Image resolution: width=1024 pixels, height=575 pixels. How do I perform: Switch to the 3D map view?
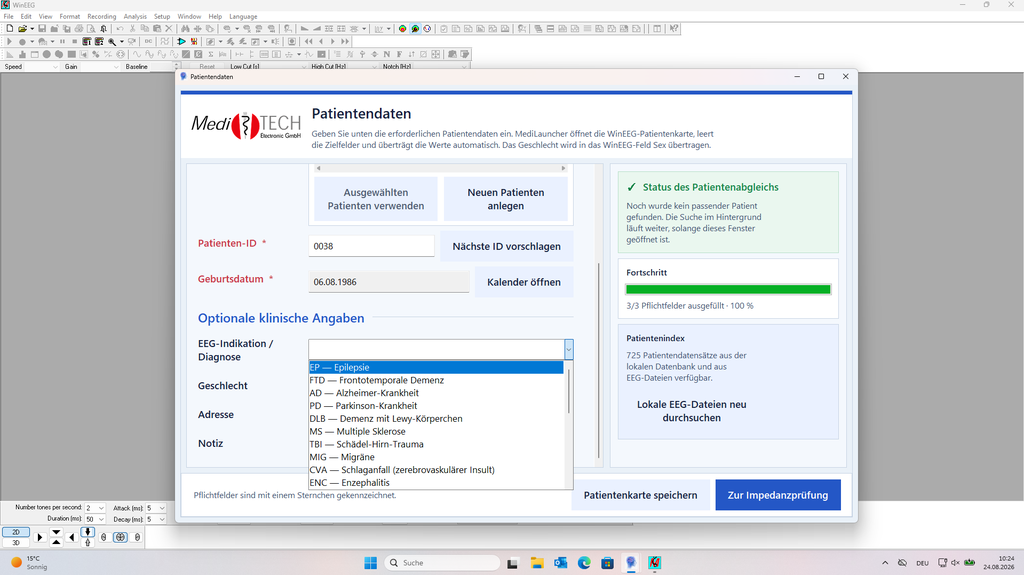click(x=16, y=542)
